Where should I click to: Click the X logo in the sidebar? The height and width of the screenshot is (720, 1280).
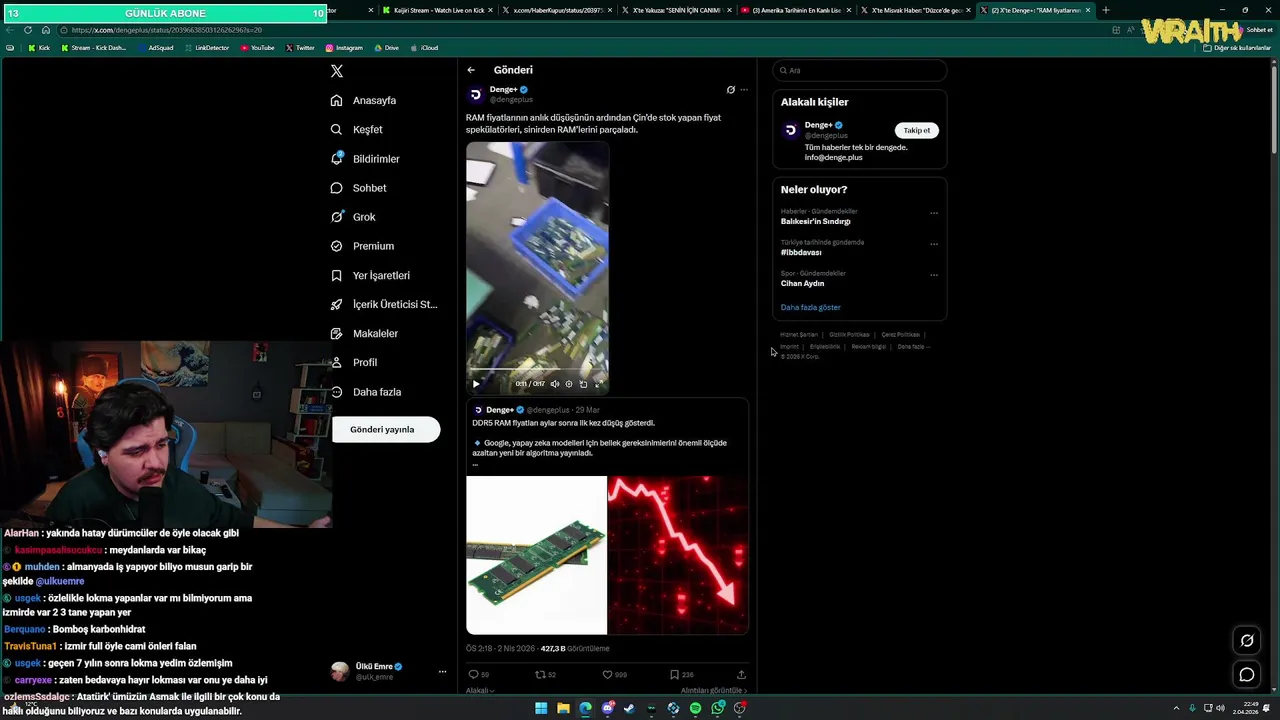(x=337, y=71)
